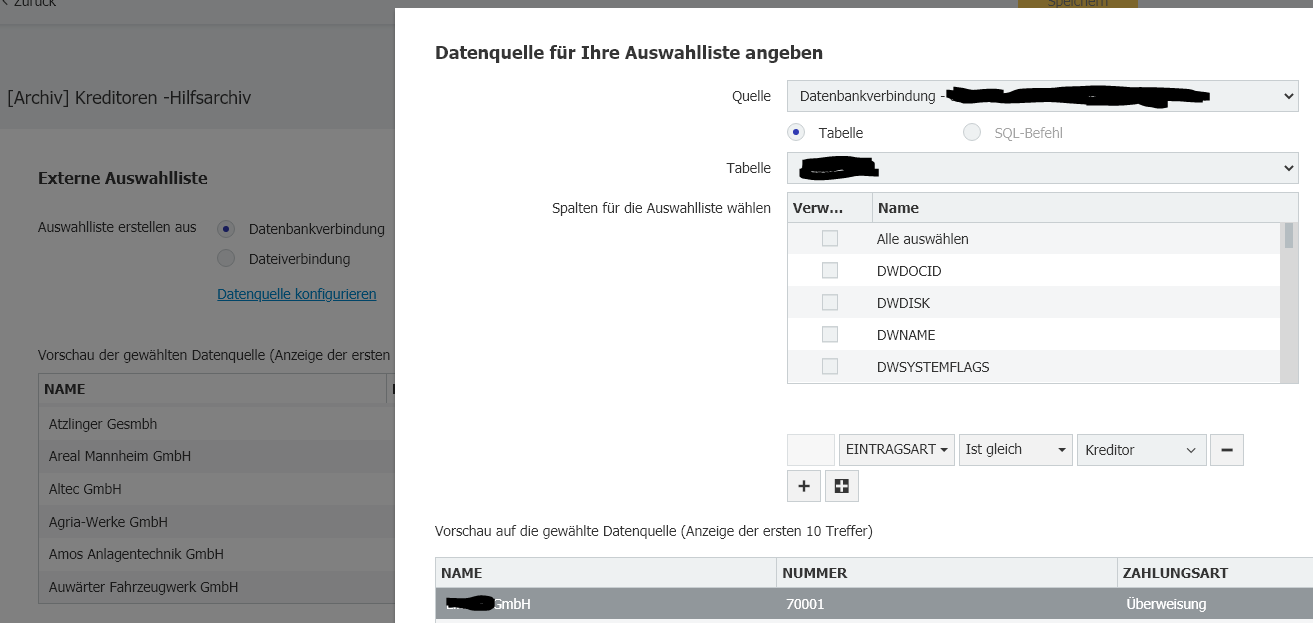Check the Alle auswählen checkbox

point(829,239)
